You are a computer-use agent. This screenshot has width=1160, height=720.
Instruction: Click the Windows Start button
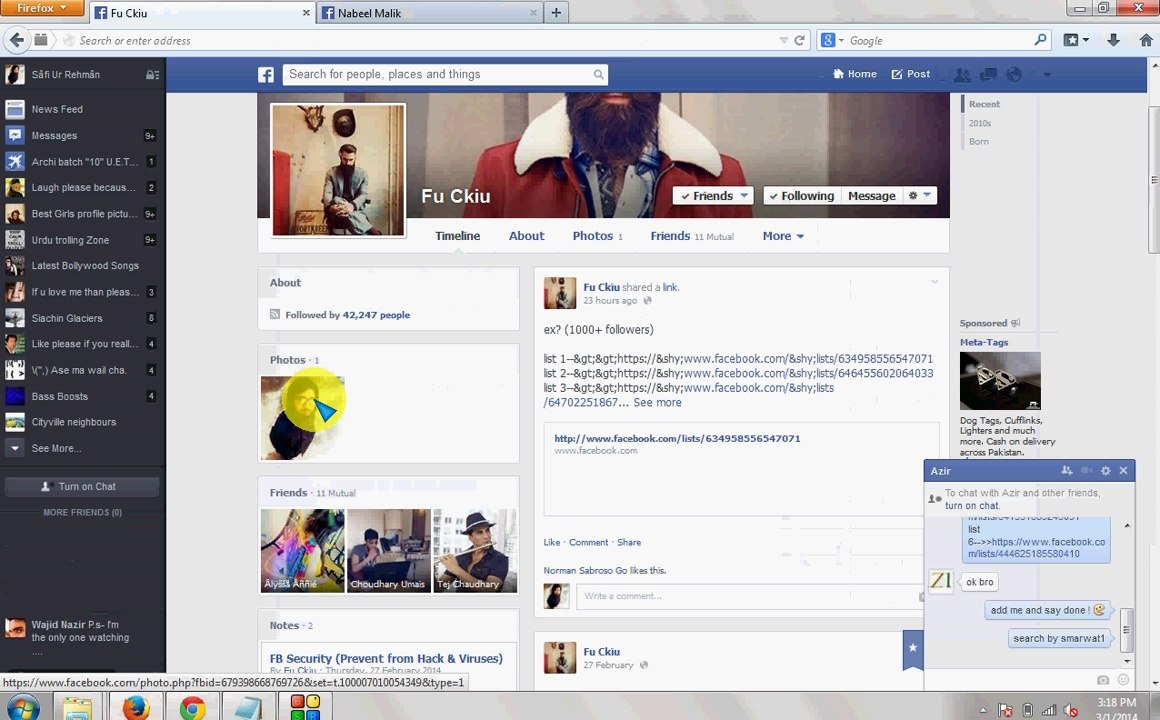pyautogui.click(x=24, y=708)
